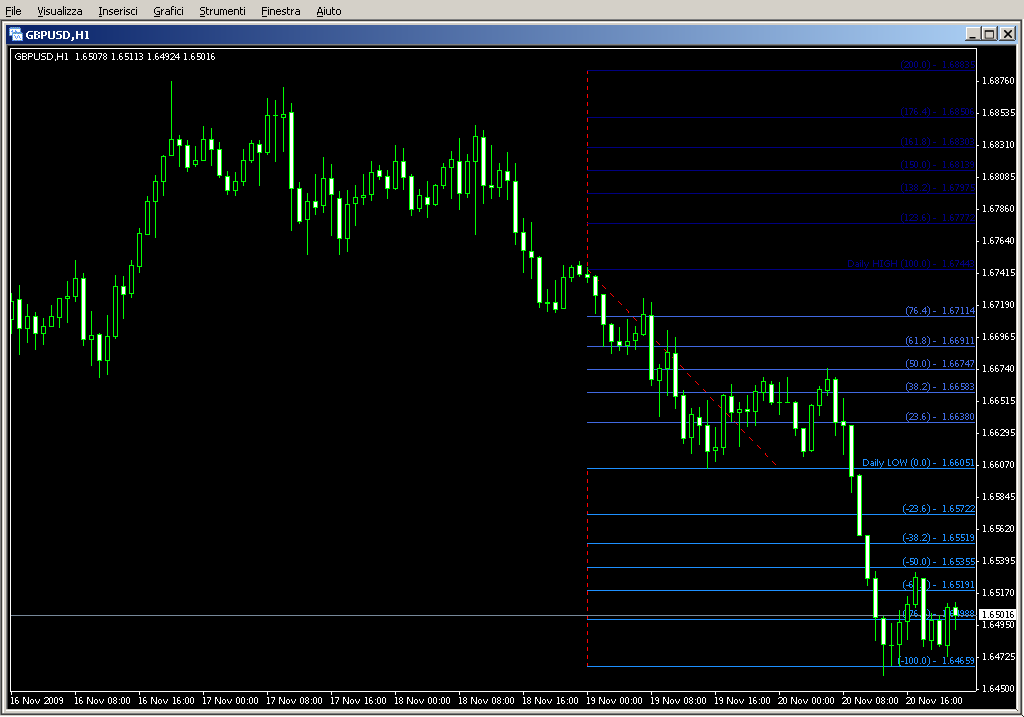The image size is (1024, 717).
Task: Click the GBPUSD,H1 window title bar
Action: [x=500, y=33]
